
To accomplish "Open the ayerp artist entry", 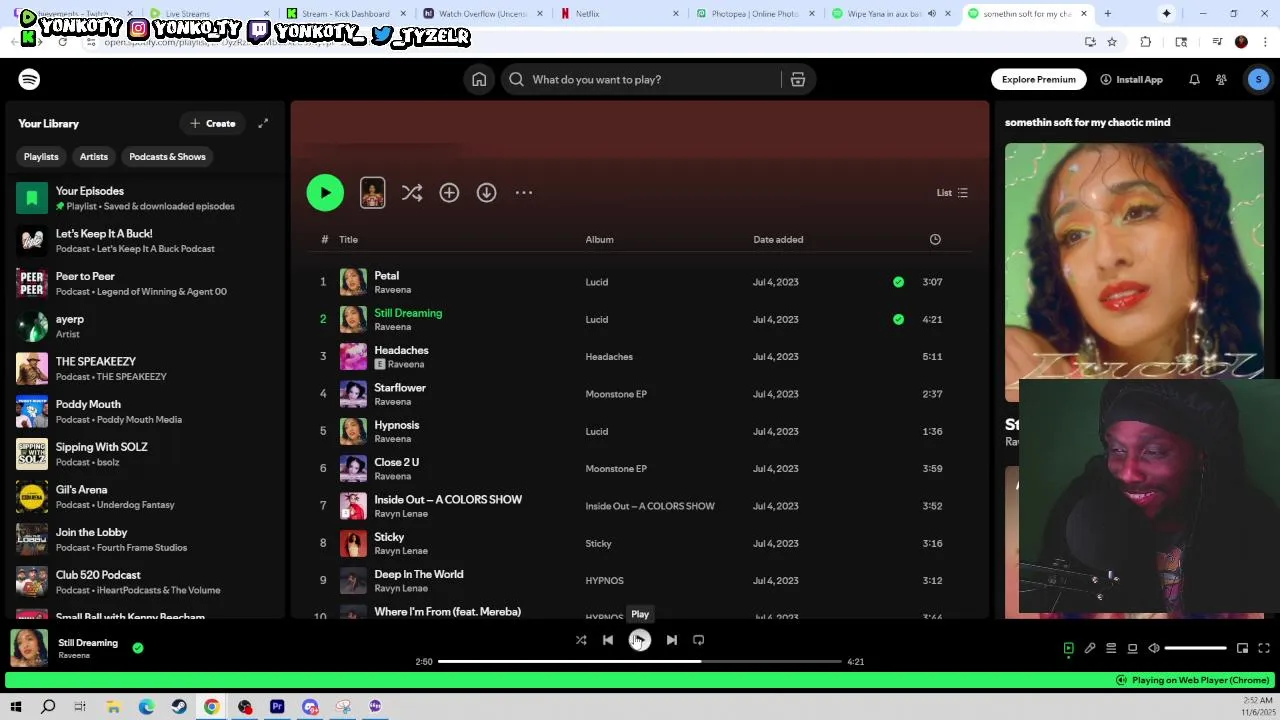I will (145, 326).
